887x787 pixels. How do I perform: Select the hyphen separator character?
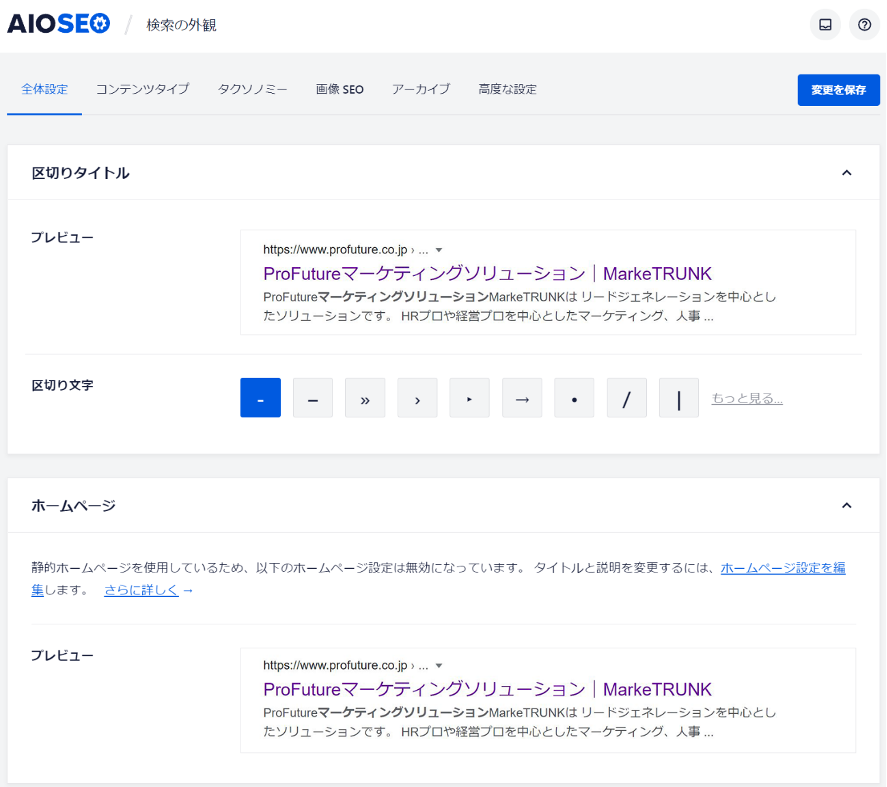pos(260,398)
